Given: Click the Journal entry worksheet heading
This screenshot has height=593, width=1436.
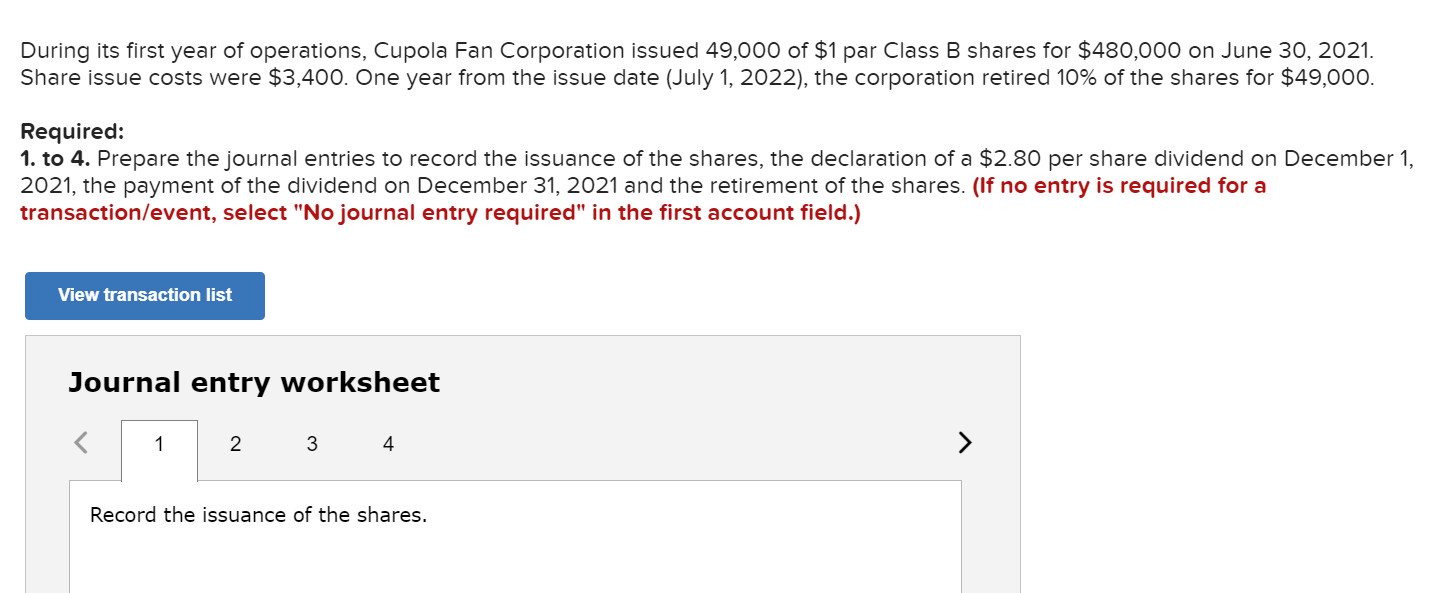Looking at the screenshot, I should (x=253, y=381).
